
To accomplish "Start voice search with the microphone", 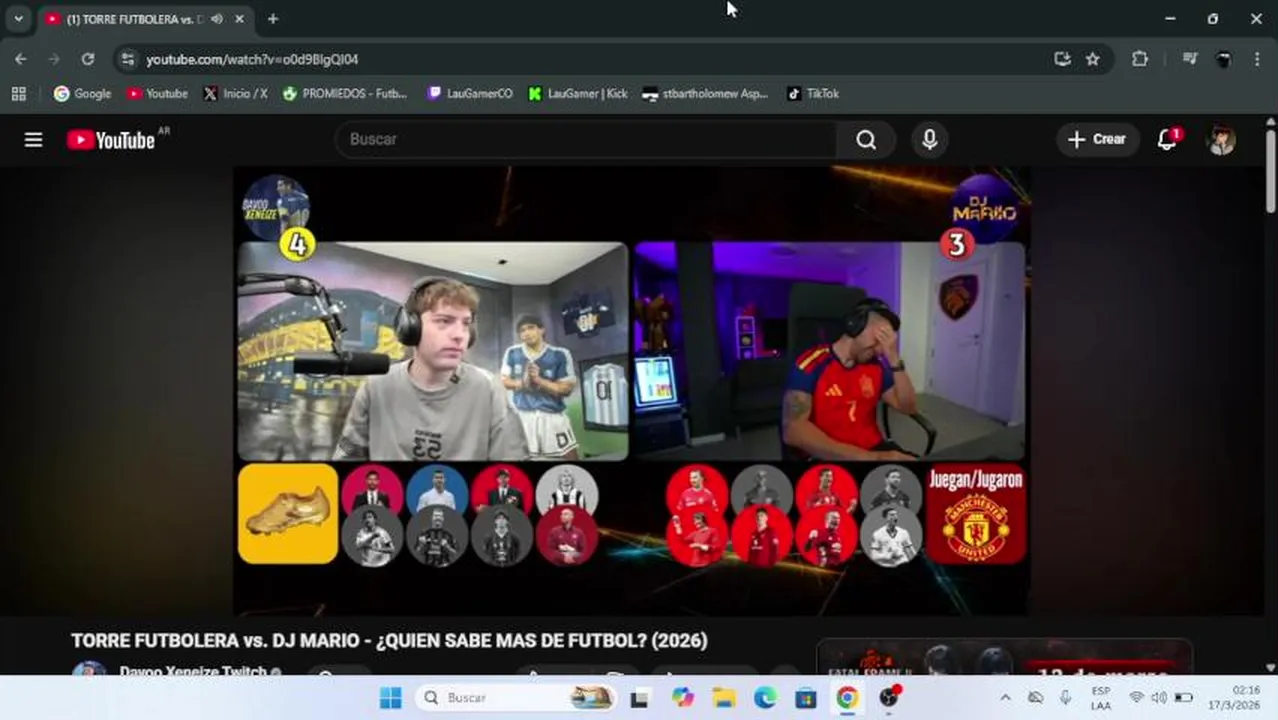I will pos(929,140).
